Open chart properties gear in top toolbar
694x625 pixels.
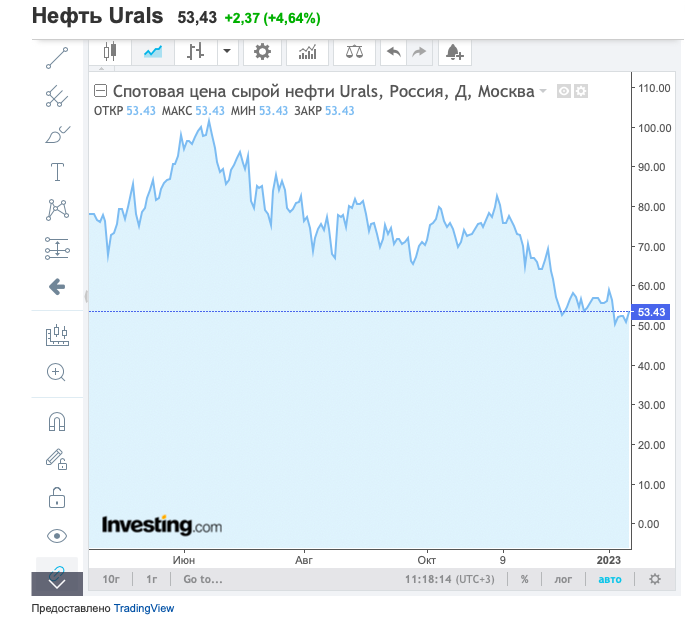[x=262, y=51]
